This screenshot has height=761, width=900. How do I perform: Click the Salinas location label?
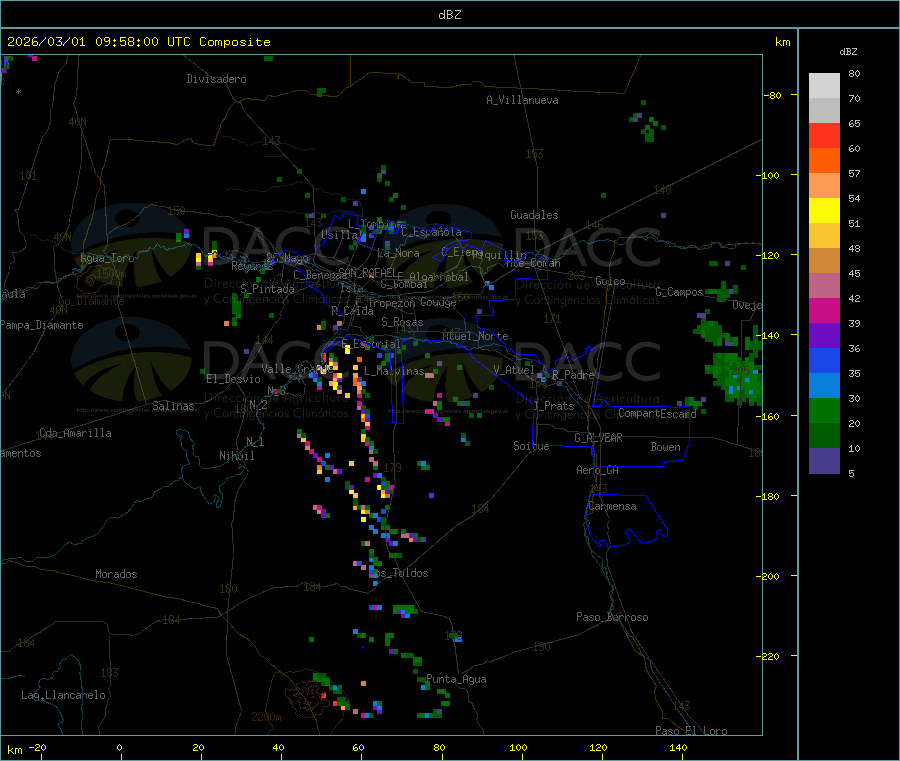click(173, 406)
